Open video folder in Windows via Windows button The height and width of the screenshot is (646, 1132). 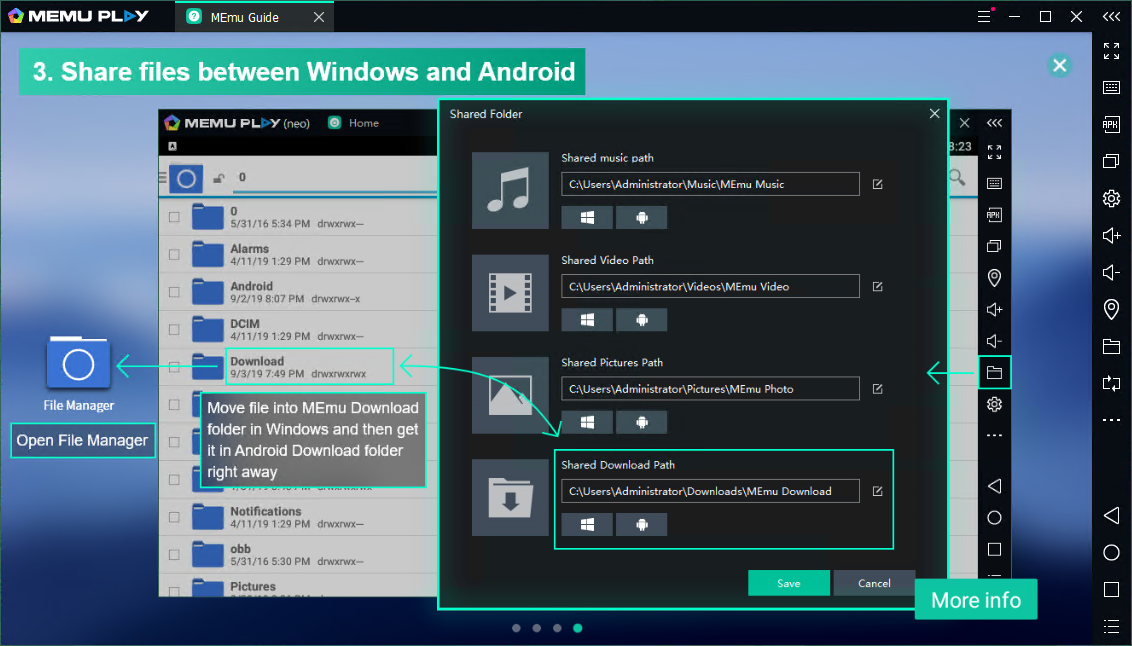coord(587,320)
